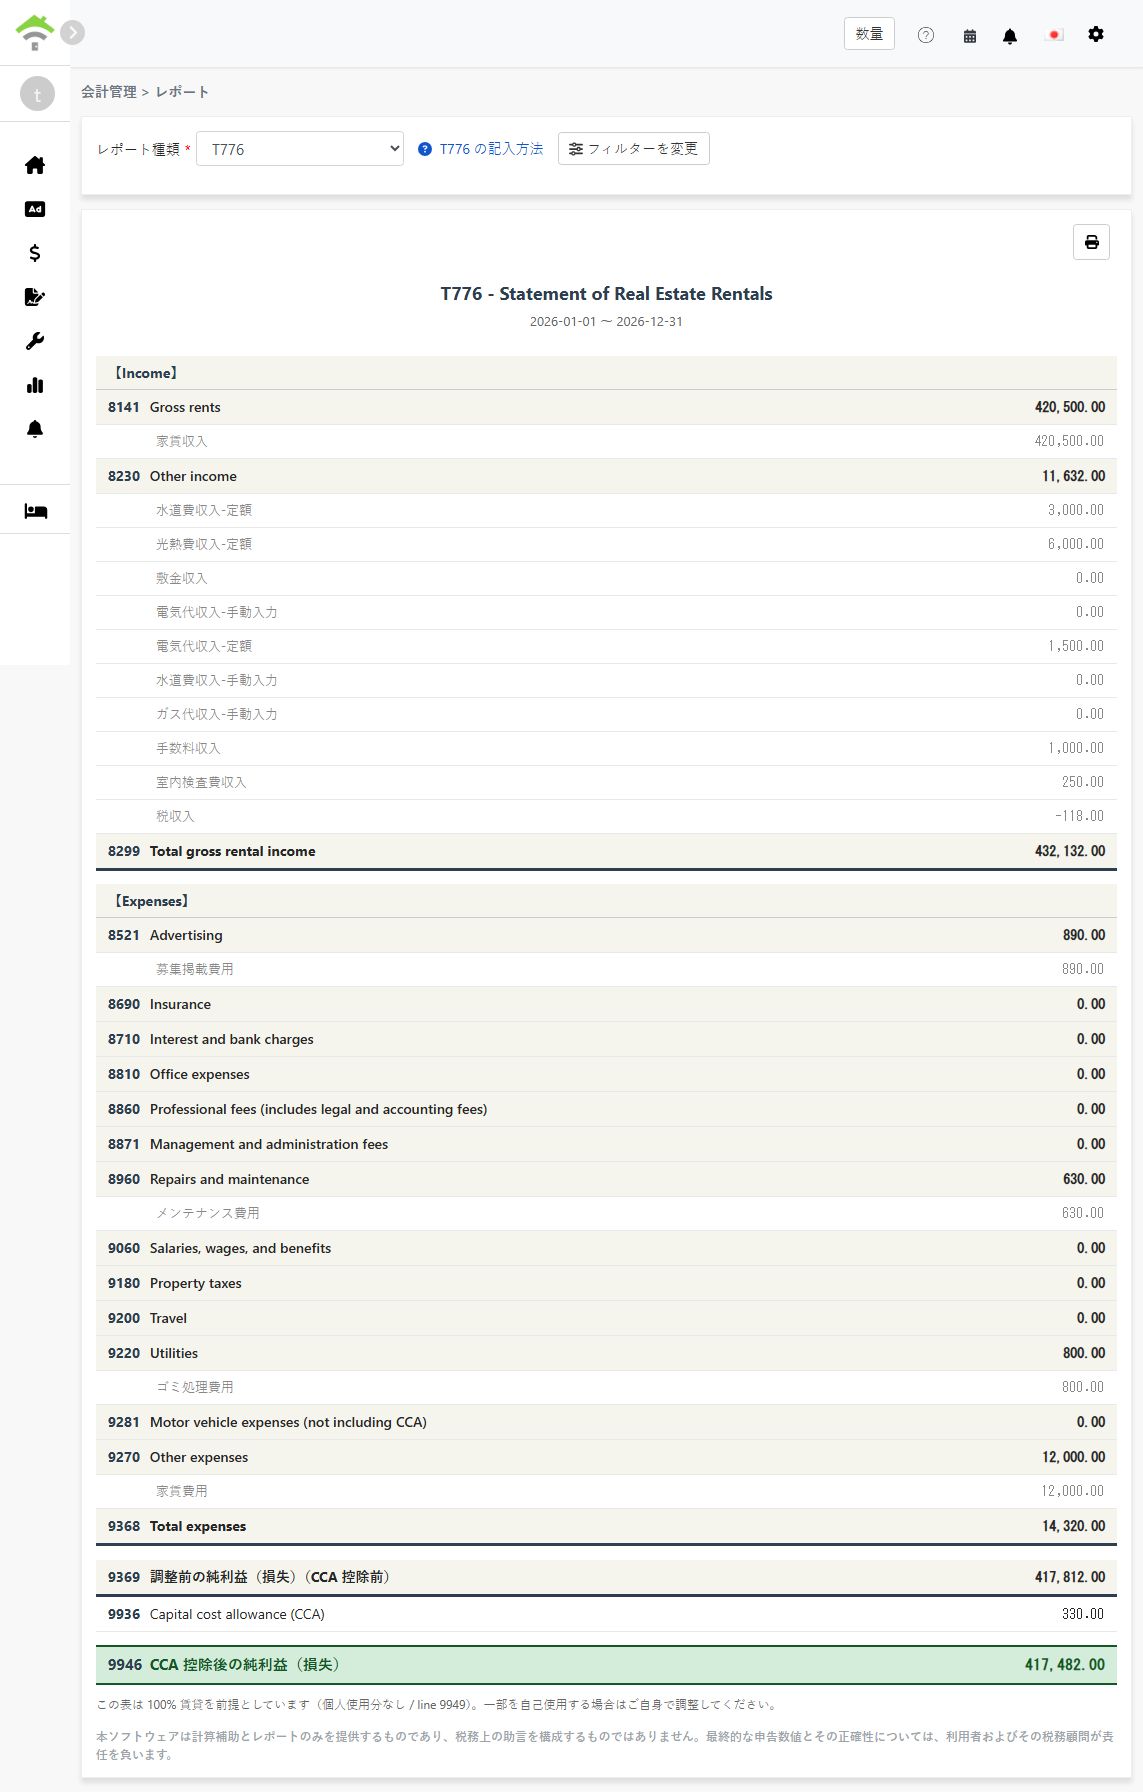Select the 8860 Professional fees row

pos(606,1109)
